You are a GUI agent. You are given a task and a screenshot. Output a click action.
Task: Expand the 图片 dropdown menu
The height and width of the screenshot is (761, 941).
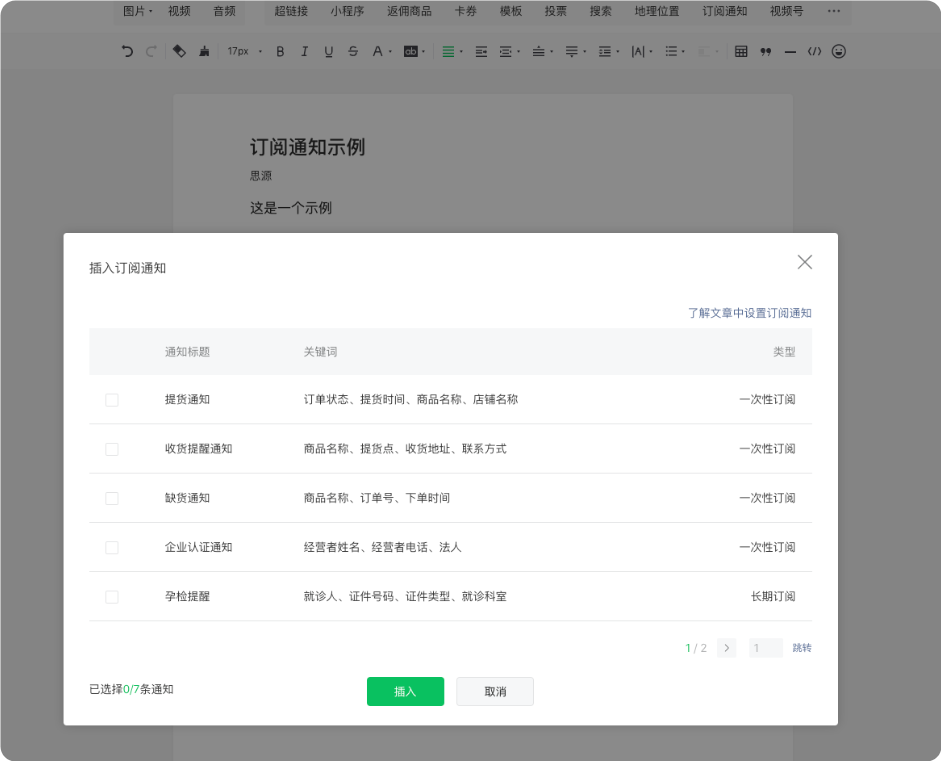point(137,12)
